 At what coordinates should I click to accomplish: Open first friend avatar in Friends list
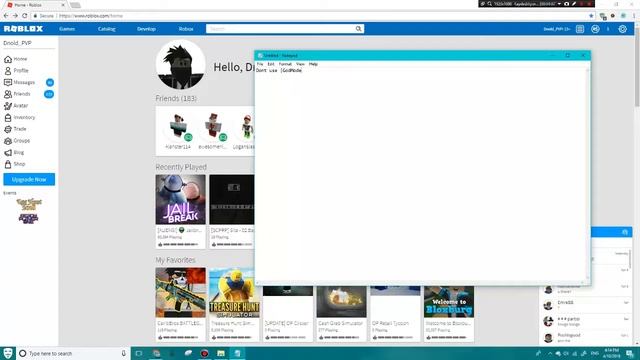pos(178,127)
